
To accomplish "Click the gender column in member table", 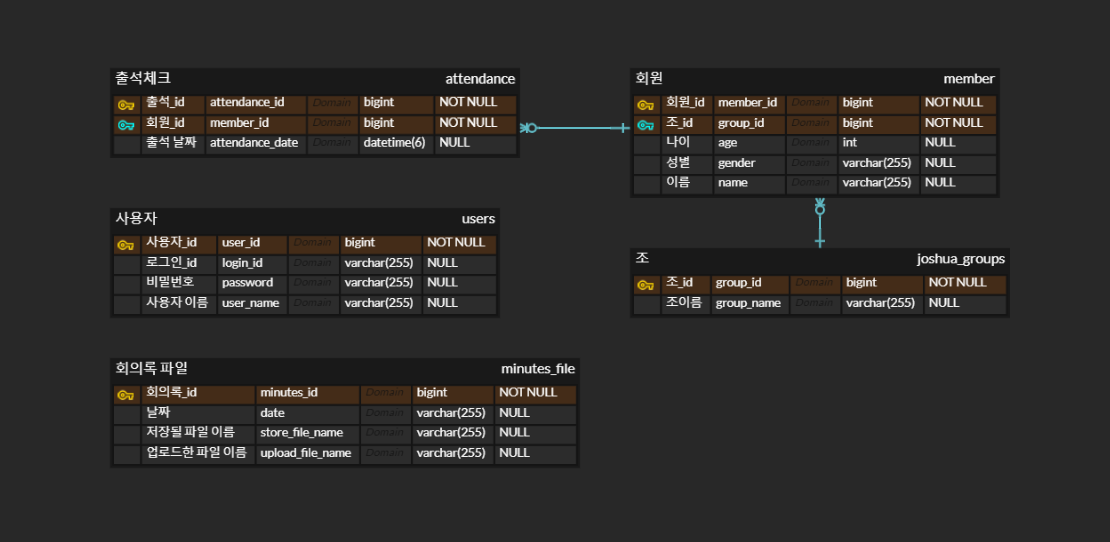I will 736,163.
